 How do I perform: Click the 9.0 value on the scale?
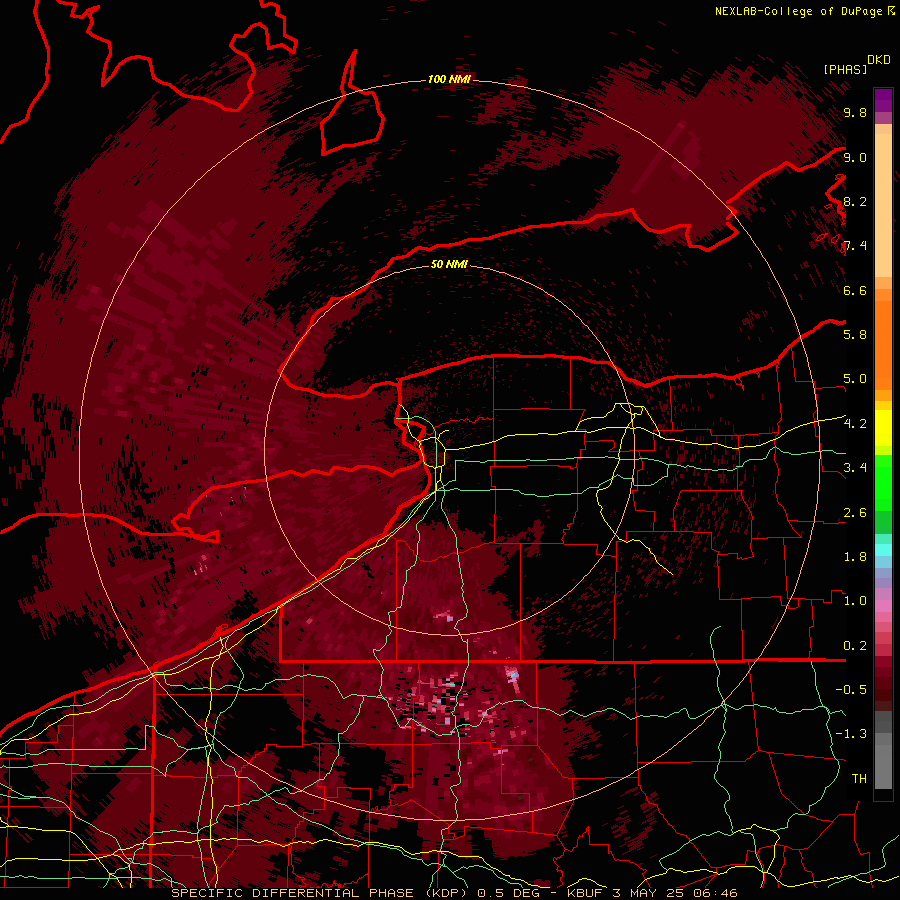[x=855, y=158]
